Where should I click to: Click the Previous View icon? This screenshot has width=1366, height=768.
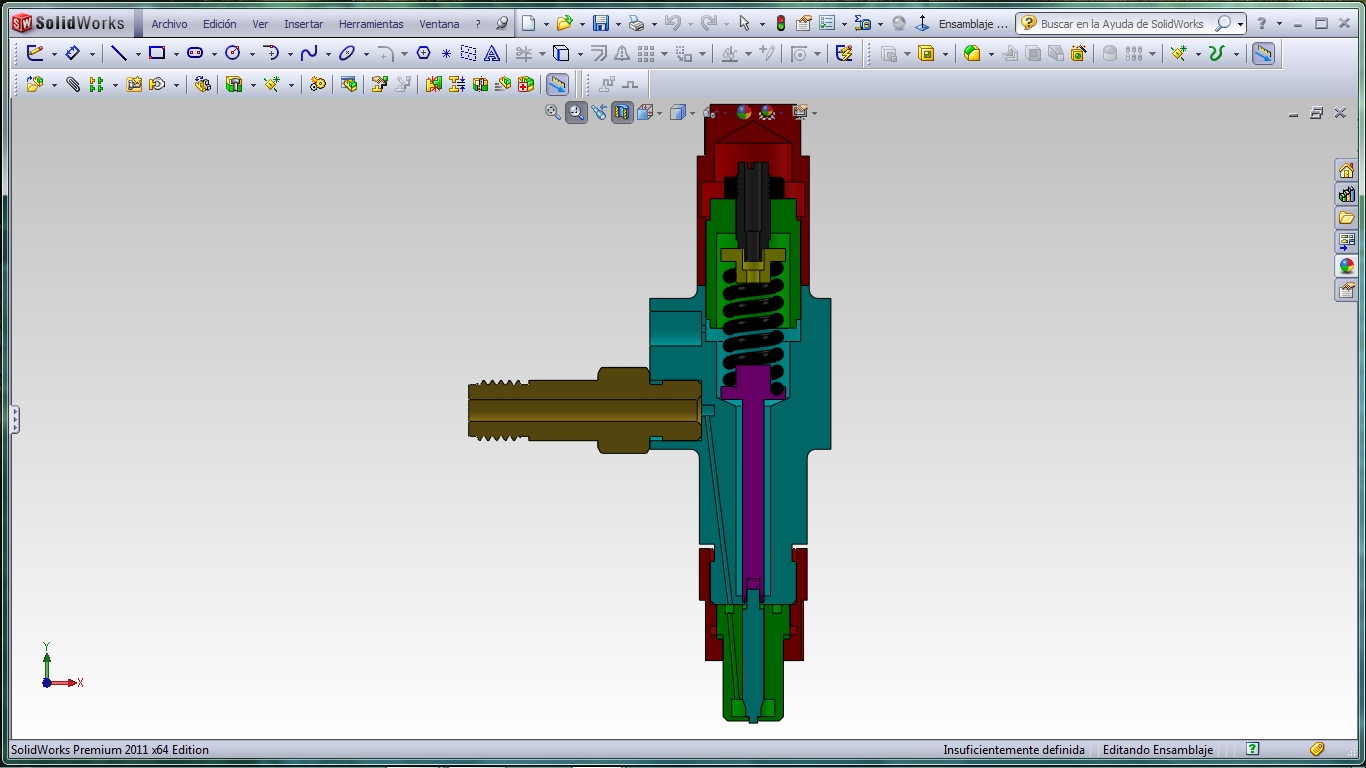[x=599, y=113]
